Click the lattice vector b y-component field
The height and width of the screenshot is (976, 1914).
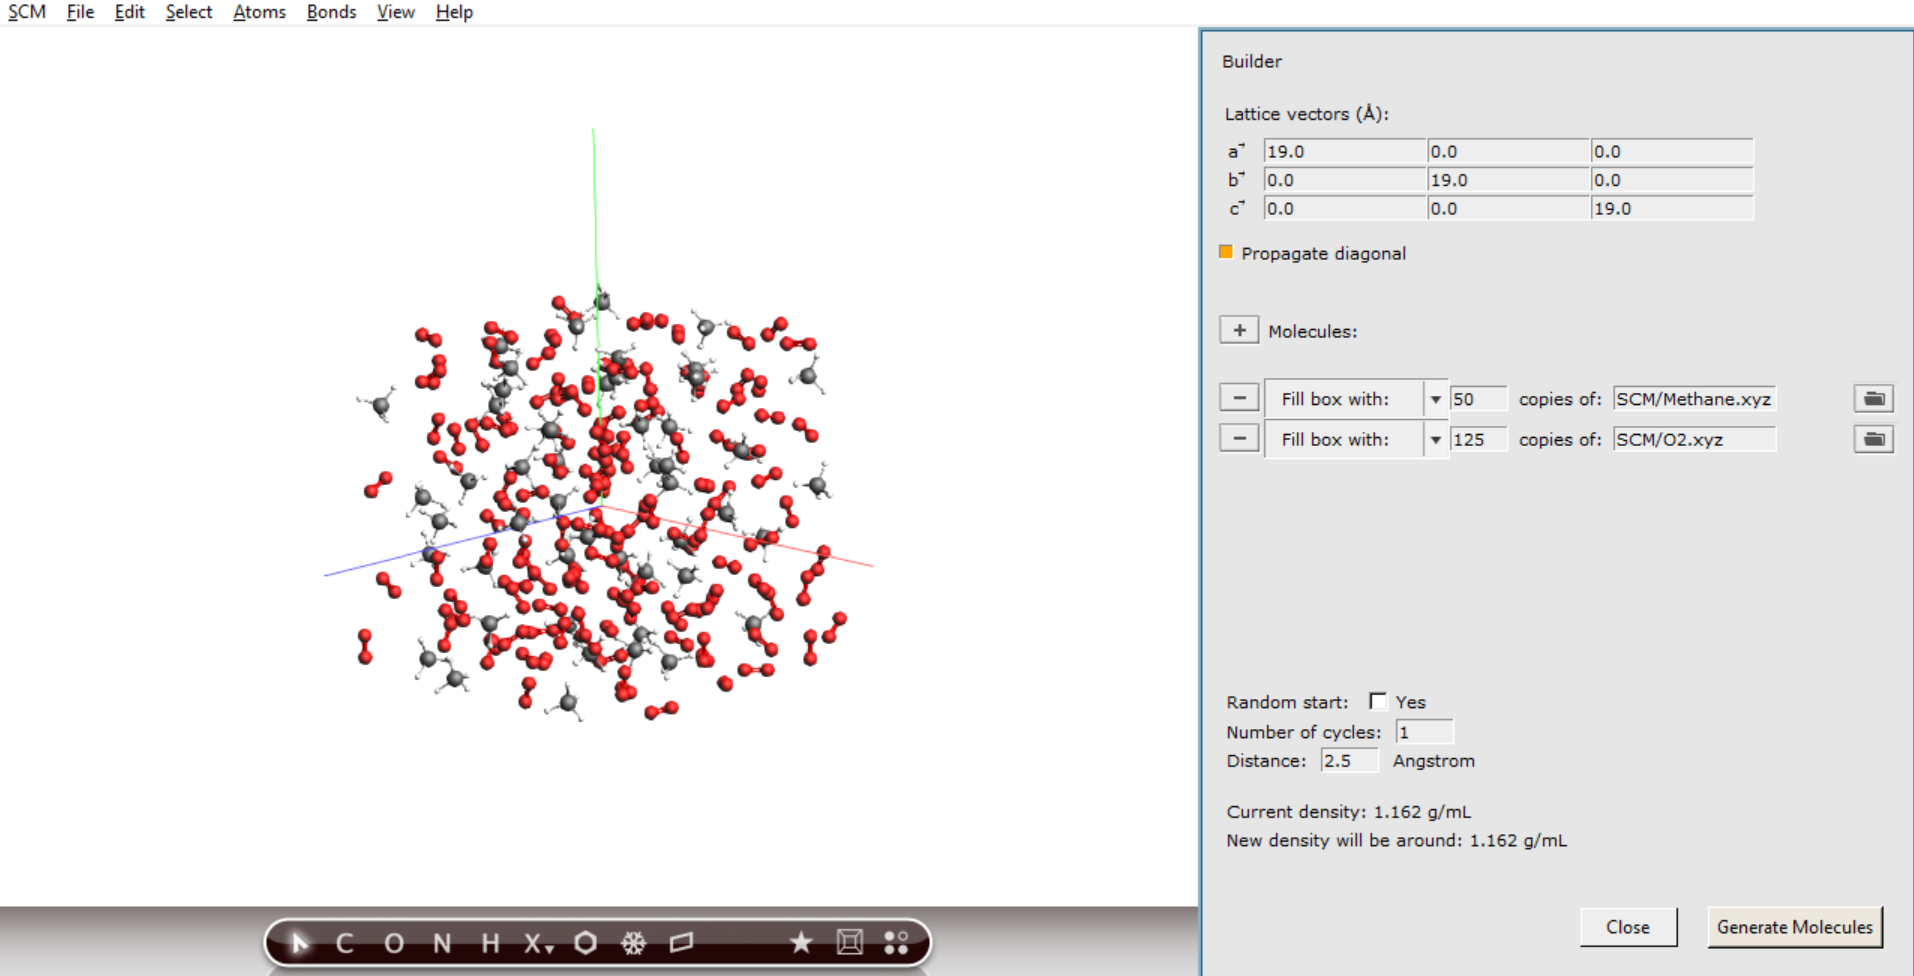1508,180
